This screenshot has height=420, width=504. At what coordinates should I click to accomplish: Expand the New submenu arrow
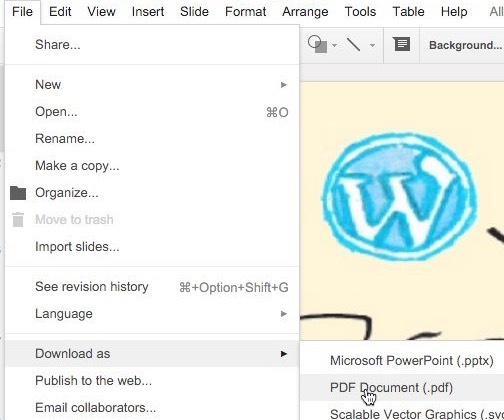click(284, 85)
